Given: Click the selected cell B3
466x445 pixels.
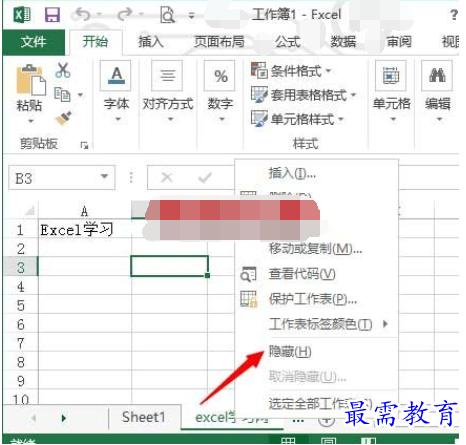Looking at the screenshot, I should pyautogui.click(x=169, y=266).
